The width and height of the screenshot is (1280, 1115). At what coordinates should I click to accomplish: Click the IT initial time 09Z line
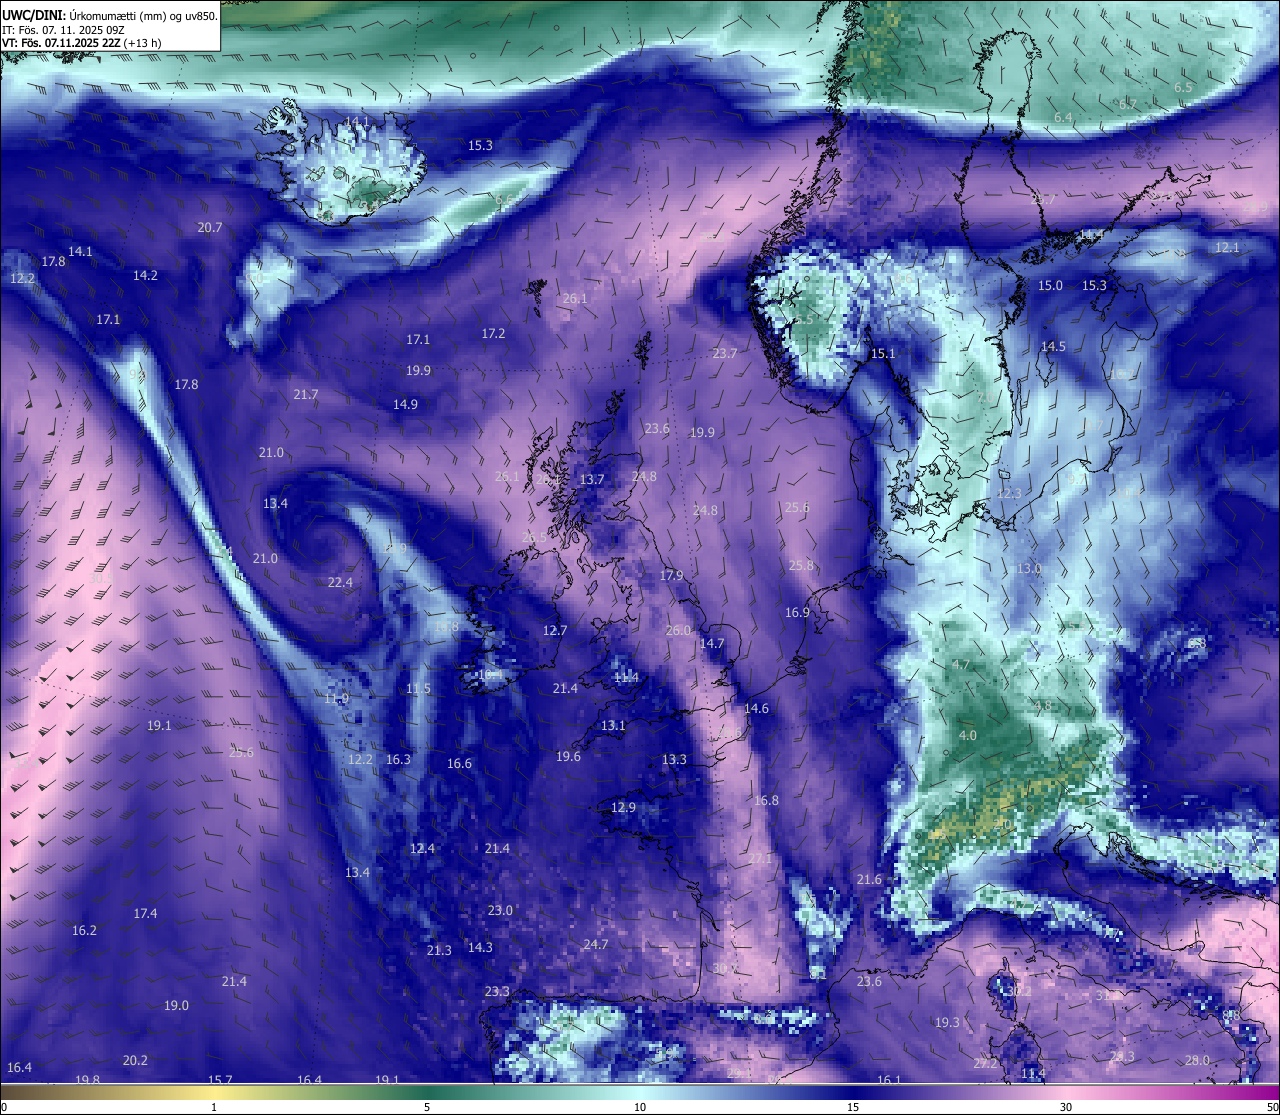click(64, 30)
